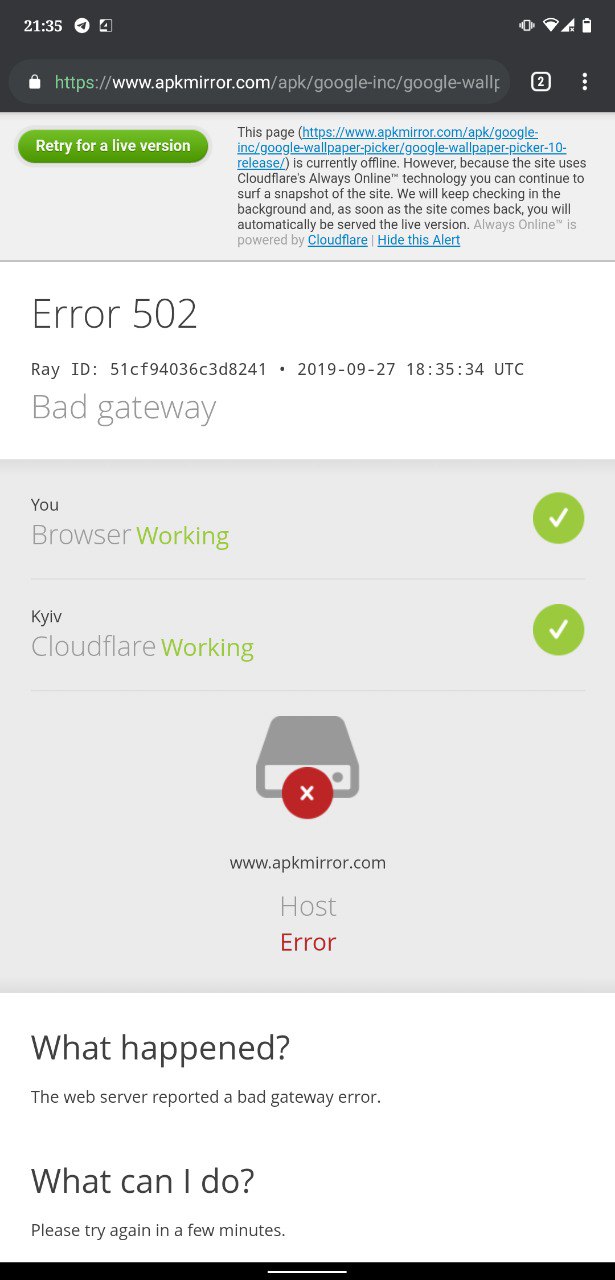The image size is (615, 1280).
Task: Tap the Retry for a live version button
Action: (x=112, y=146)
